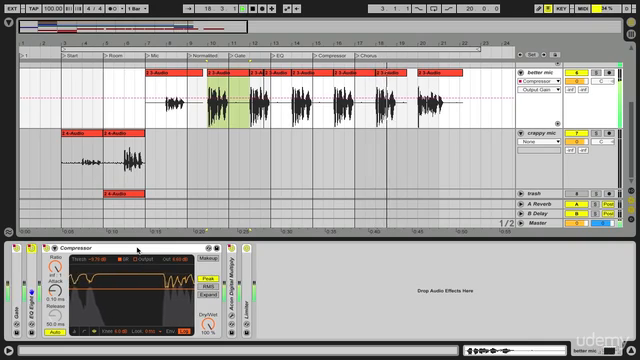Fold the crappy mic track

tap(521, 133)
